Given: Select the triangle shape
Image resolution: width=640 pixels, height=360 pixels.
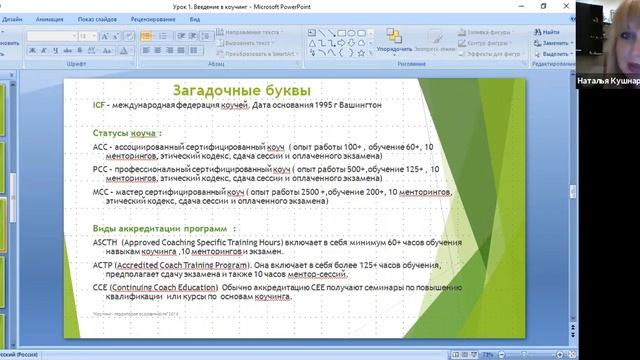Looking at the screenshot, I should pos(312,43).
